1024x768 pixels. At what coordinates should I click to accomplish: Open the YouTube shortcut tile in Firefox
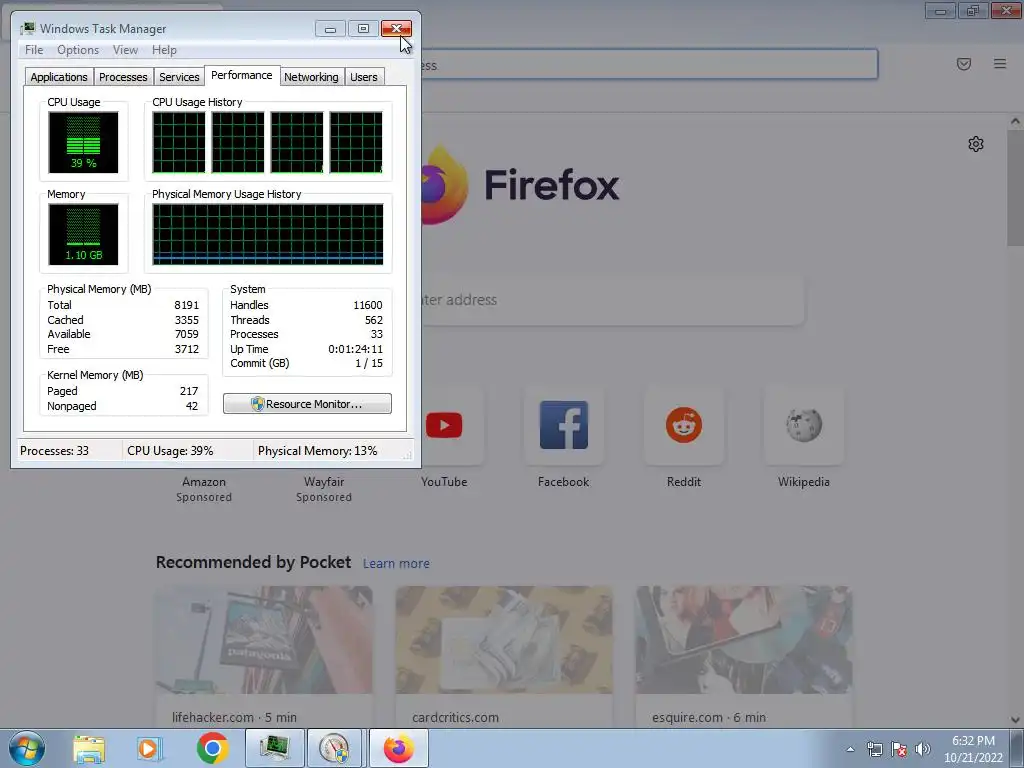(x=444, y=425)
